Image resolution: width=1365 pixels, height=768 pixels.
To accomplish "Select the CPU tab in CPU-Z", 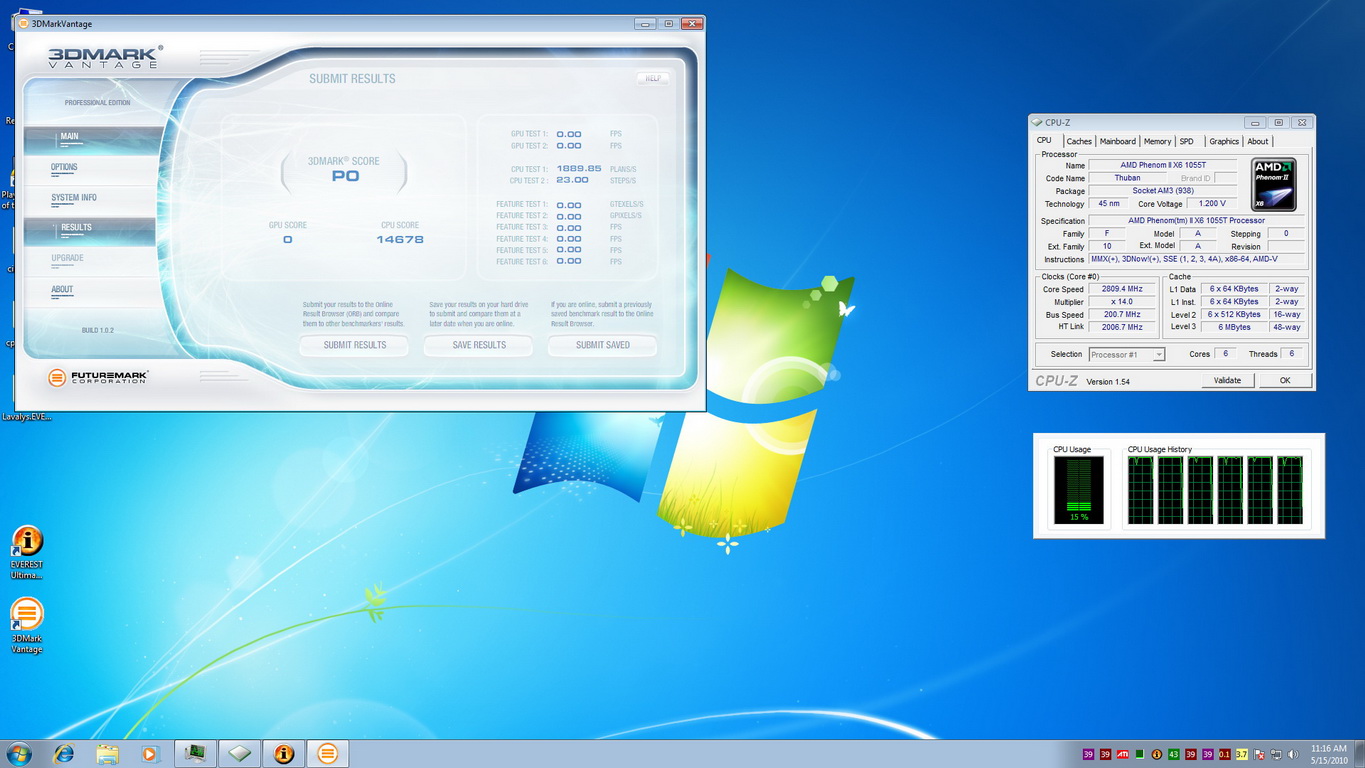I will click(1044, 140).
